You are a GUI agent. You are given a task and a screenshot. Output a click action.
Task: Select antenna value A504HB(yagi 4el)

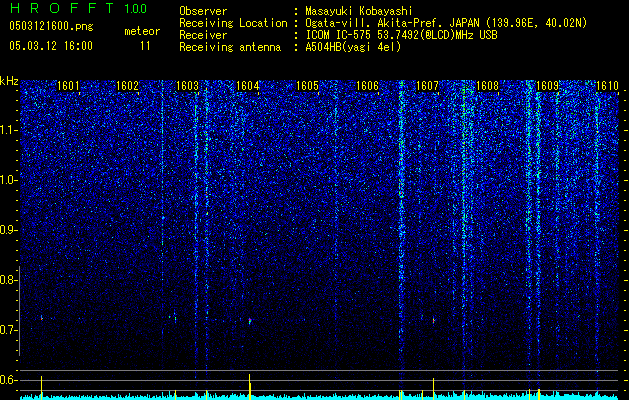tap(353, 47)
